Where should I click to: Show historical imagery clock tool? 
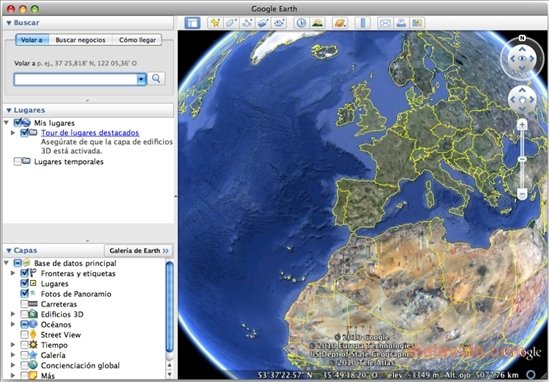[301, 23]
